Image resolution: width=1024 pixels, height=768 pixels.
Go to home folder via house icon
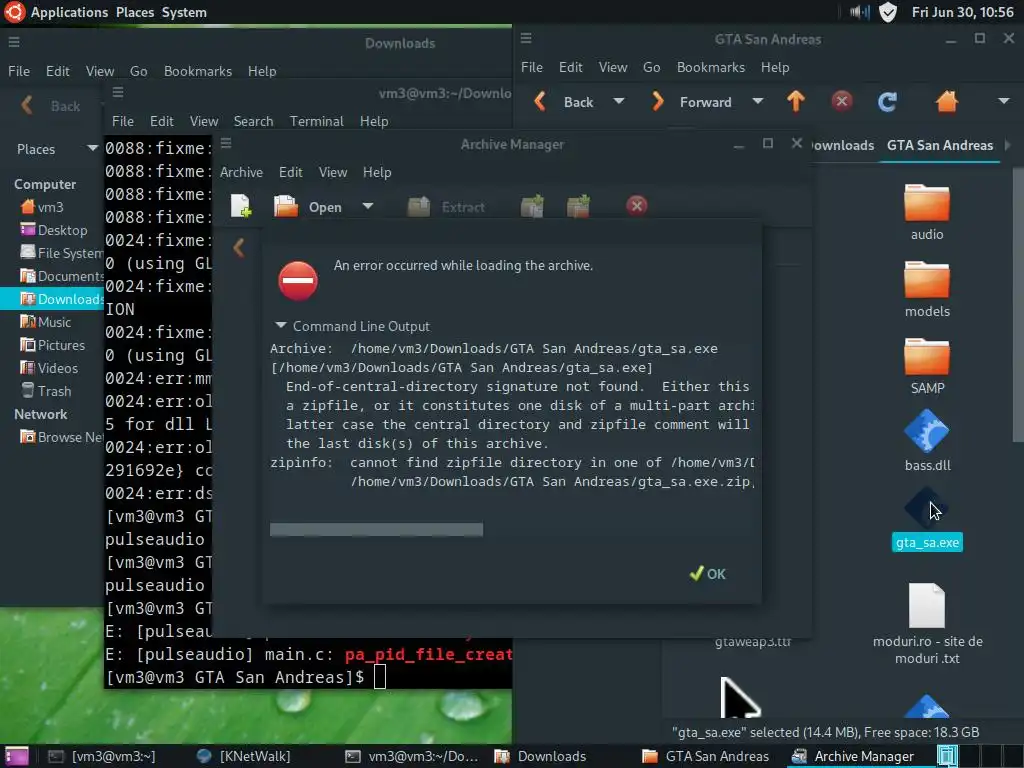946,101
